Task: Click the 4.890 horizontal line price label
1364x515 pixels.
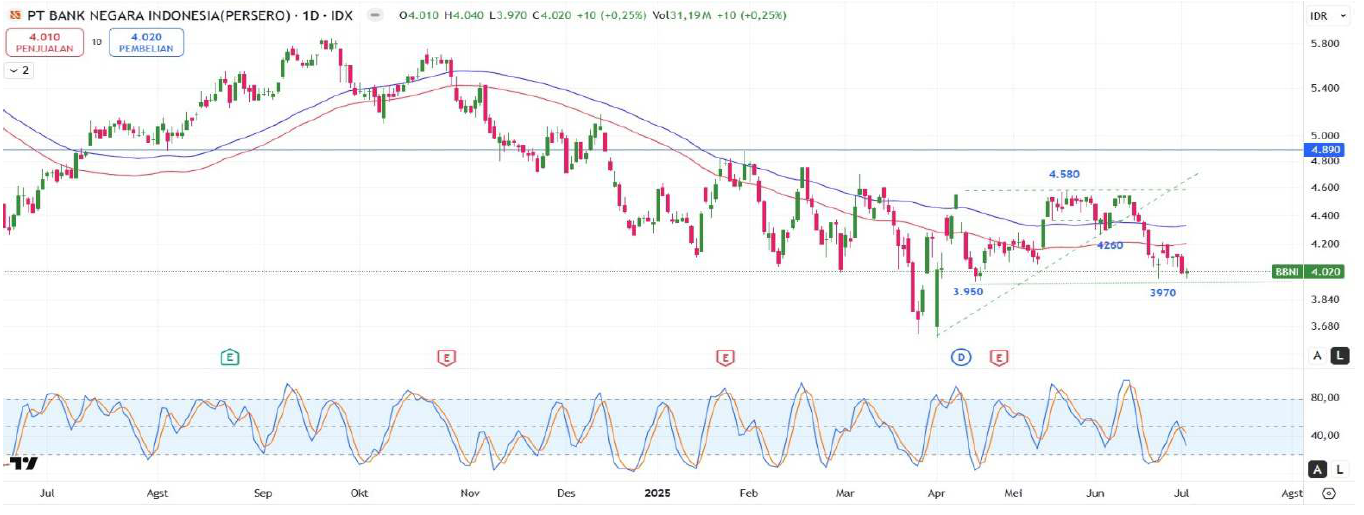Action: pos(1326,150)
